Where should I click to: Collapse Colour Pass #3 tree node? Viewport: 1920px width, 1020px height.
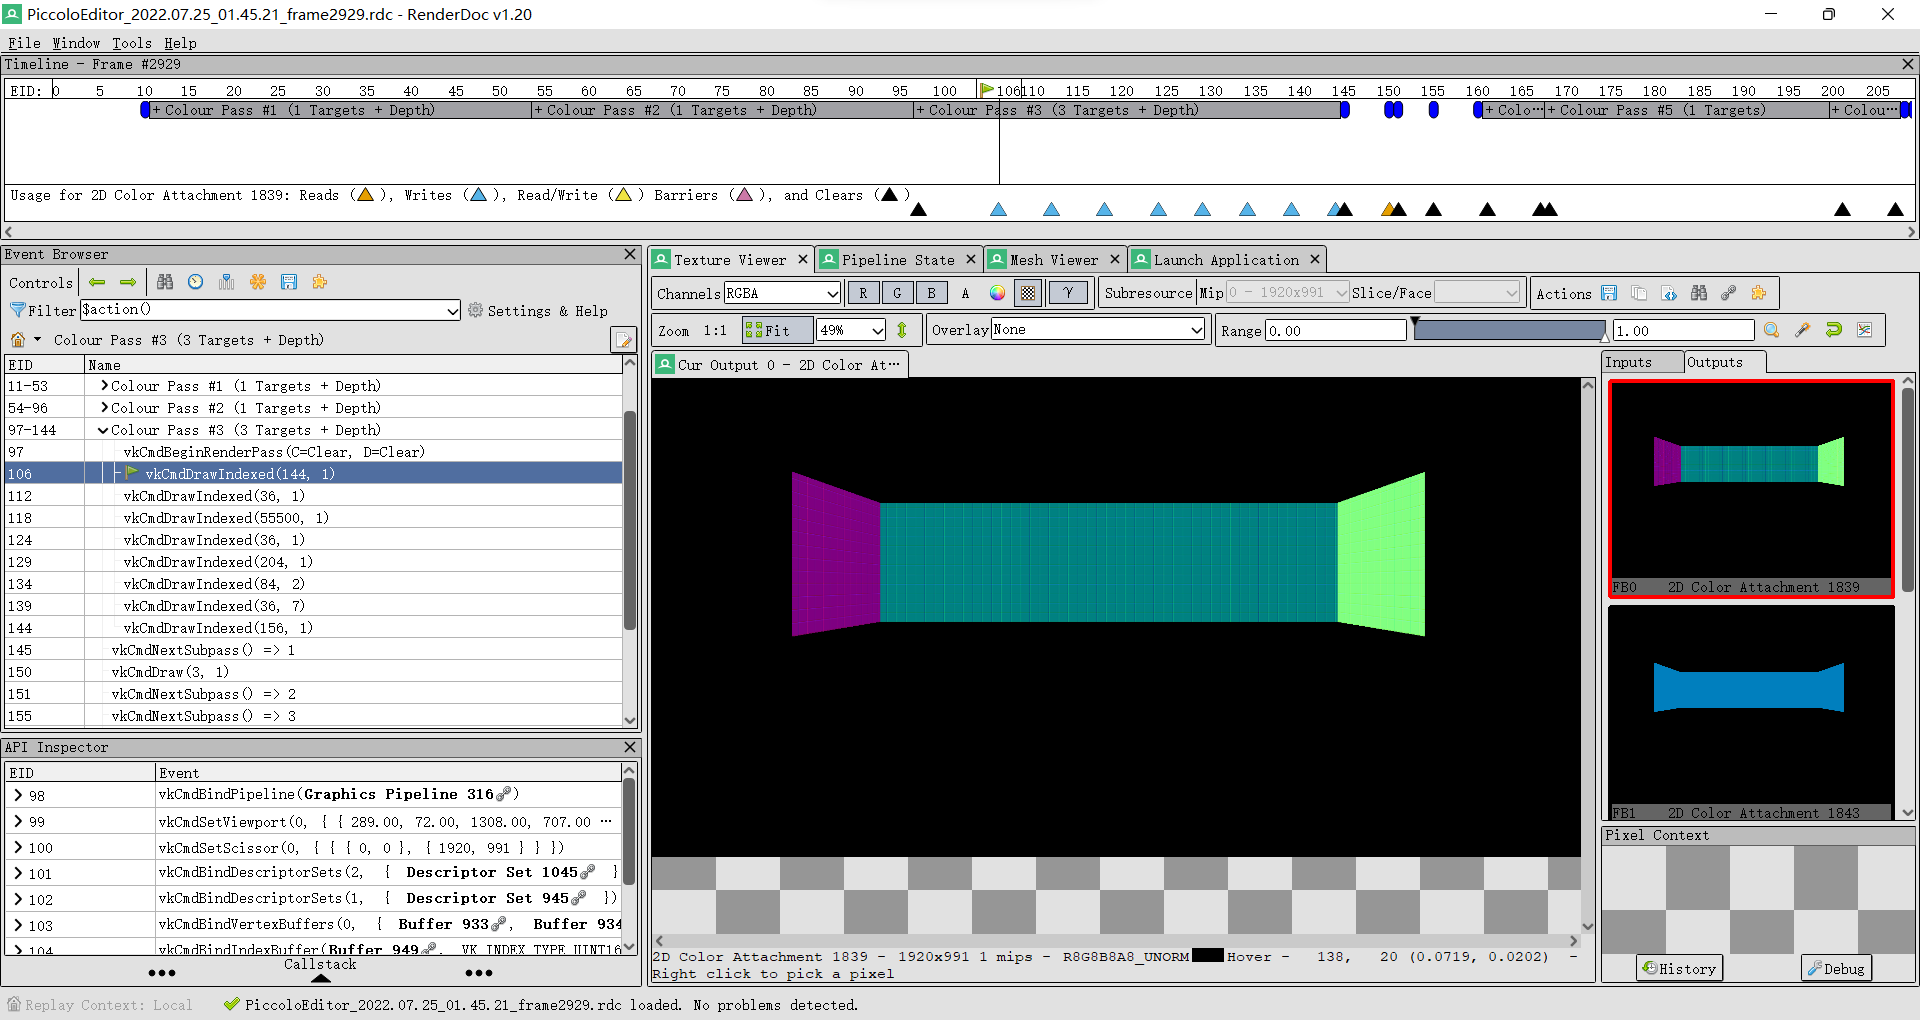[x=103, y=430]
